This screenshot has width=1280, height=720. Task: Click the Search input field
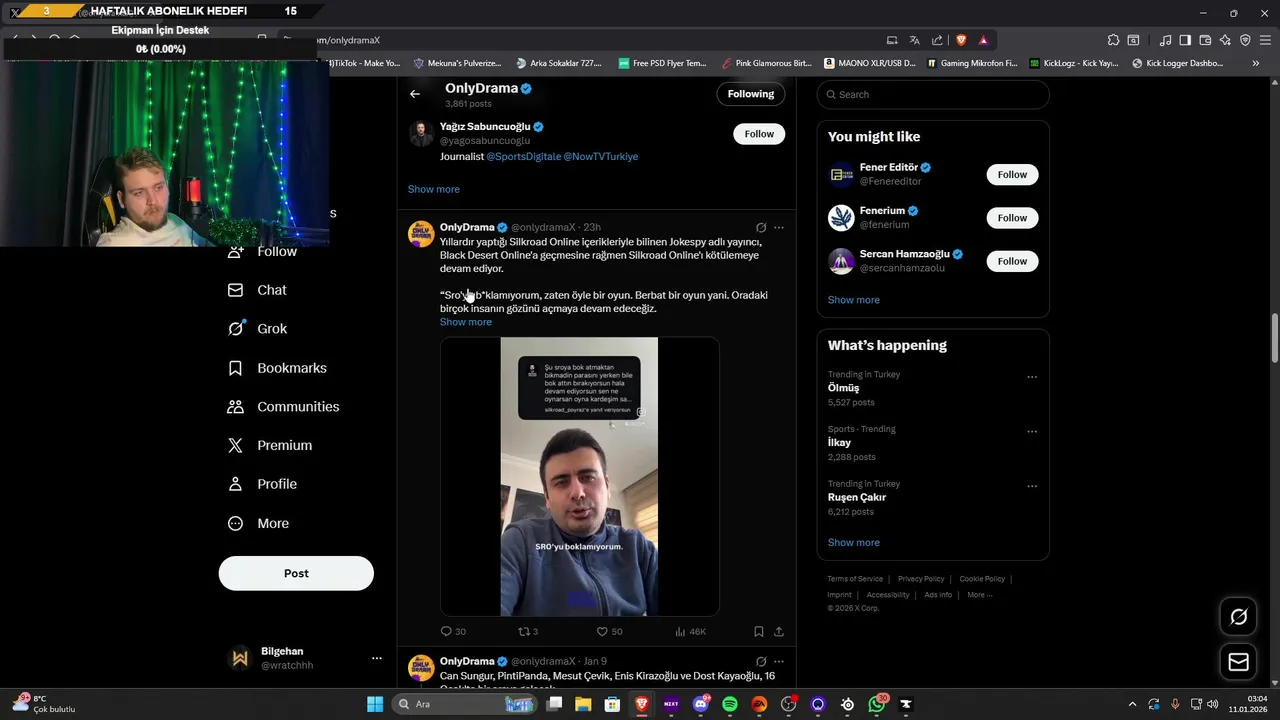point(933,94)
